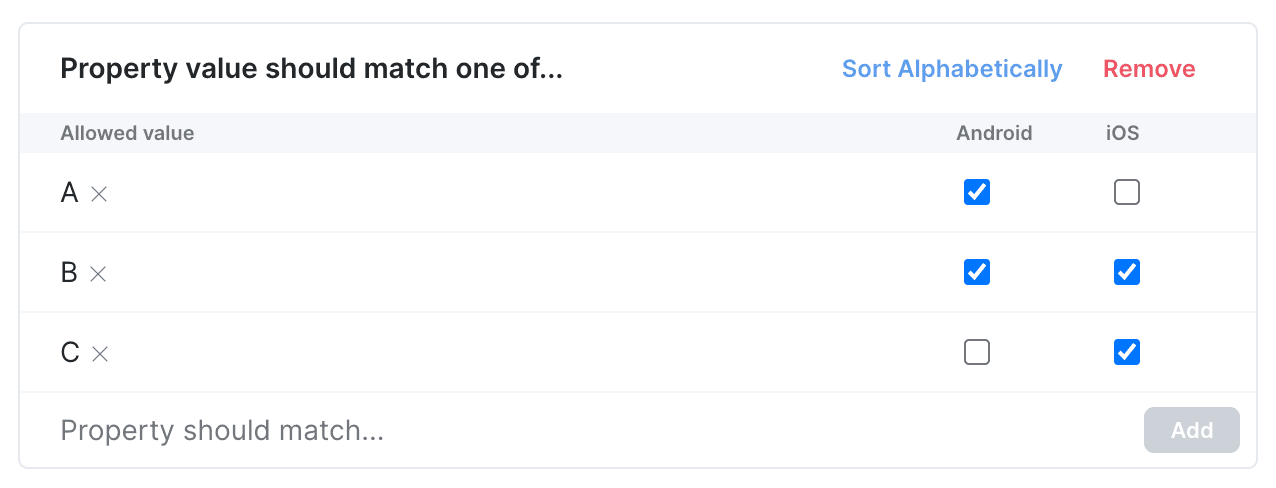Screen dimensions: 1276x488
Task: Disable Android for value B
Action: (976, 272)
